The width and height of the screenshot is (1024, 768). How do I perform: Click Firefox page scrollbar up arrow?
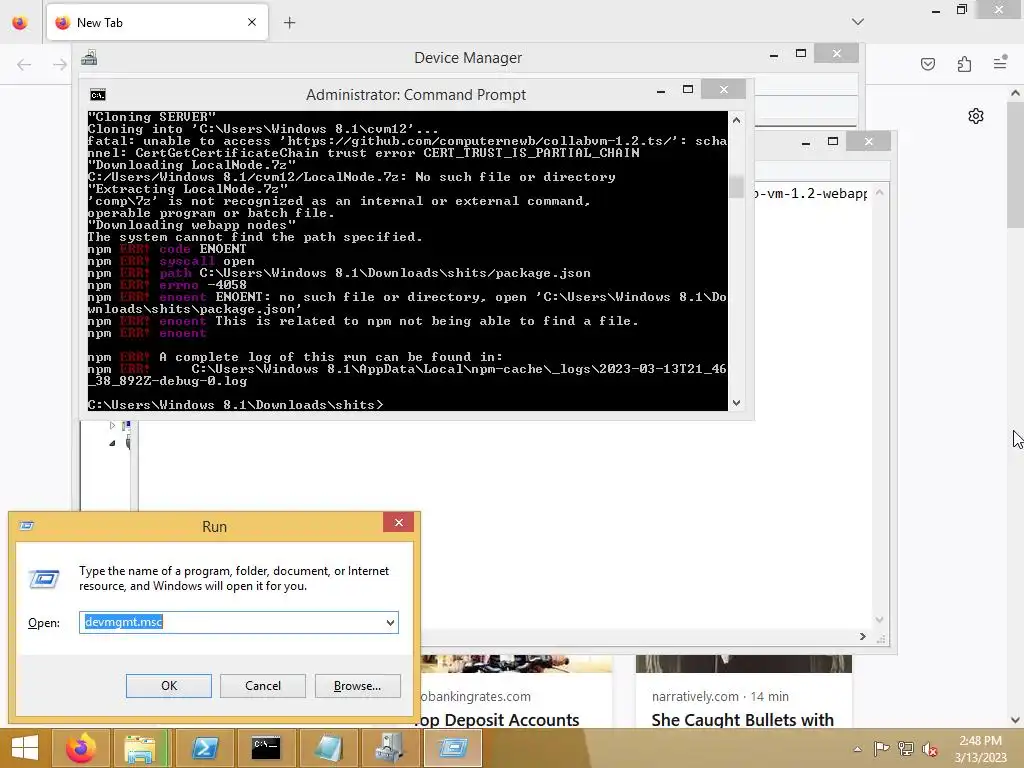1015,93
